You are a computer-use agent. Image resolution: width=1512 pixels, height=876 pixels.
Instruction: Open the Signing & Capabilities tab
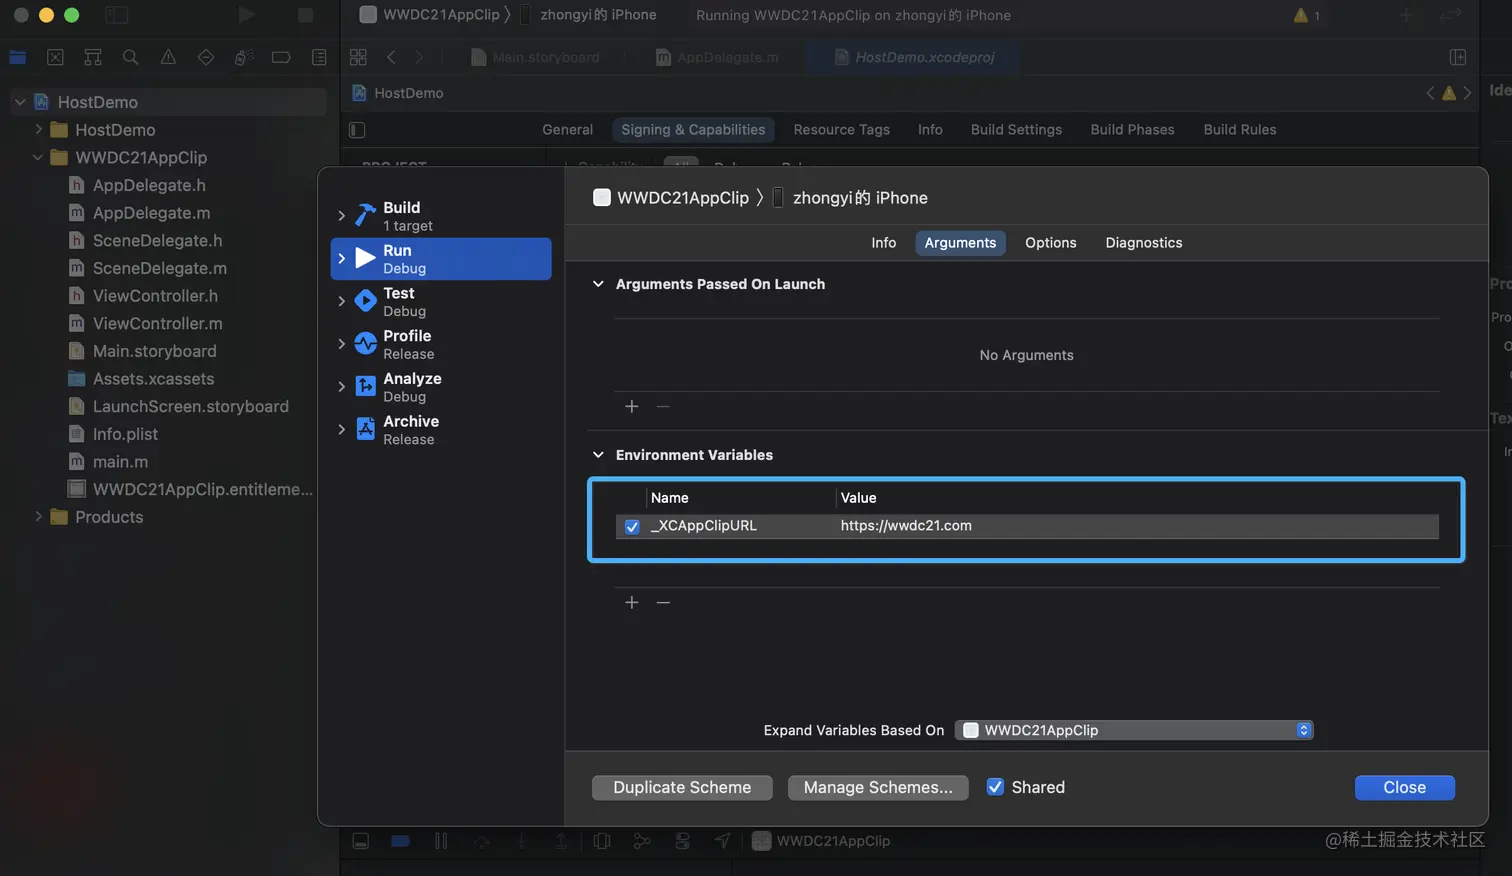(x=692, y=130)
